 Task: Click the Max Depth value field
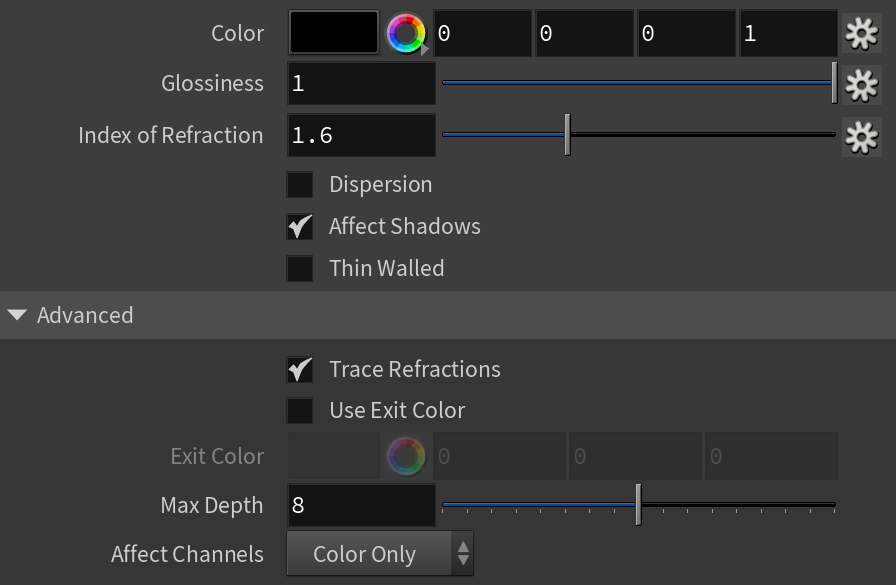click(x=361, y=505)
